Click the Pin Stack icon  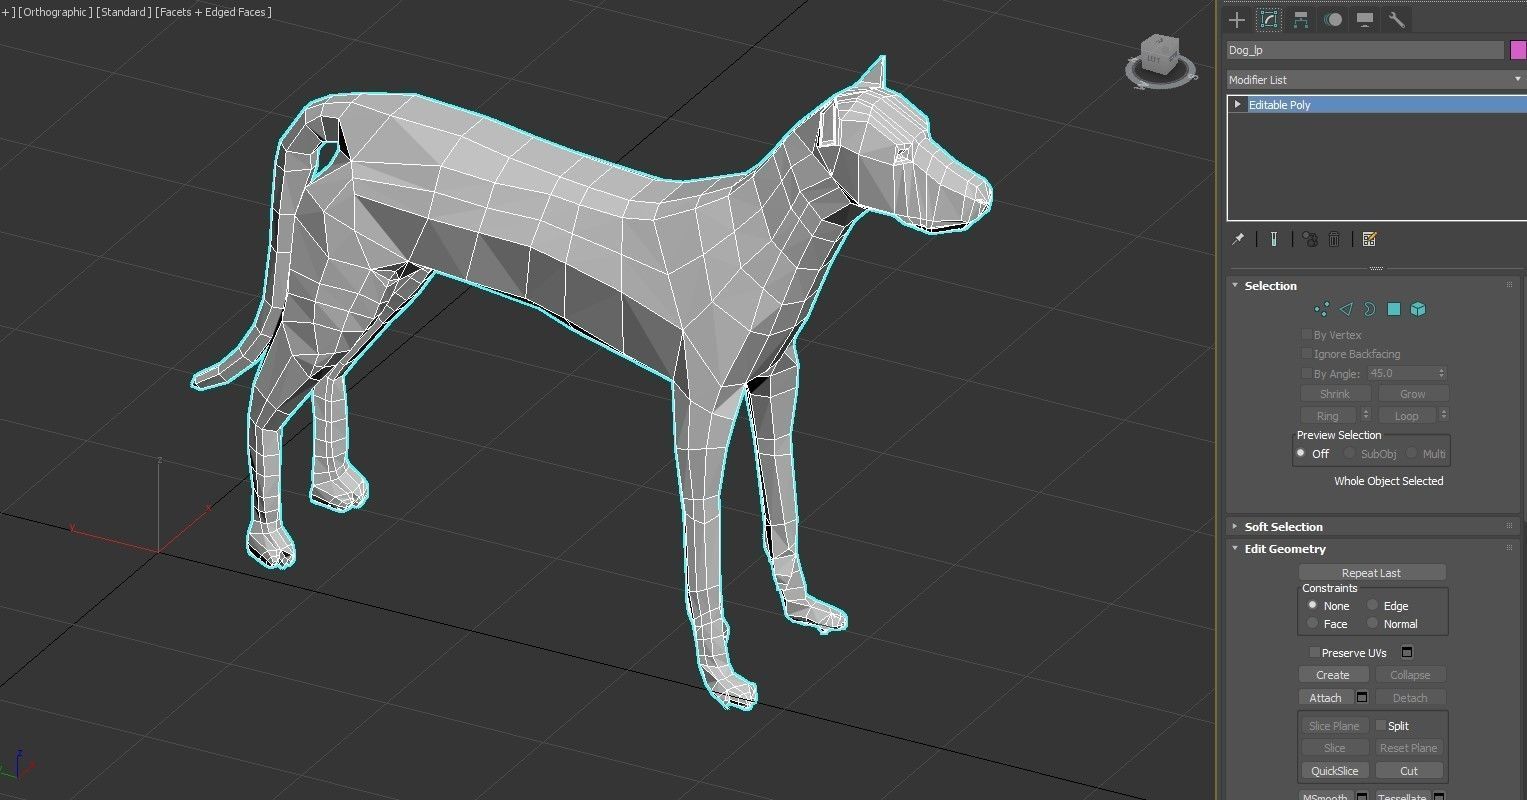1238,239
